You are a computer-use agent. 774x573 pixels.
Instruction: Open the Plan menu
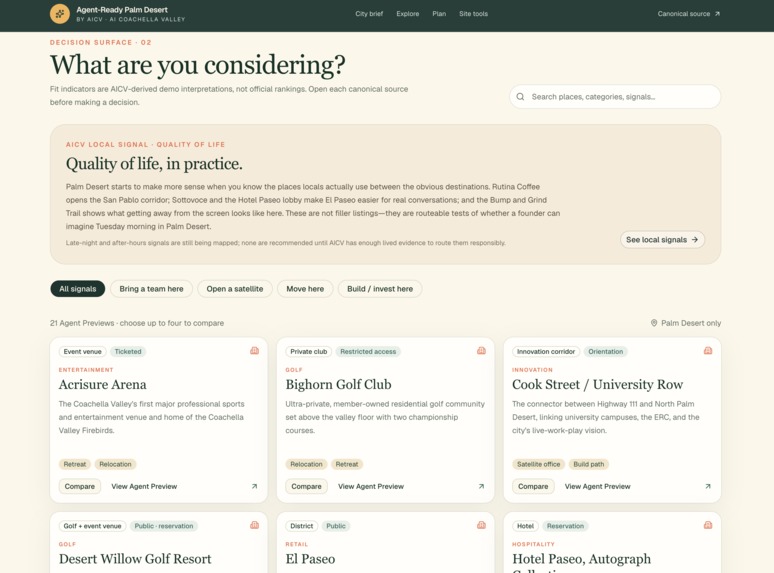click(439, 14)
